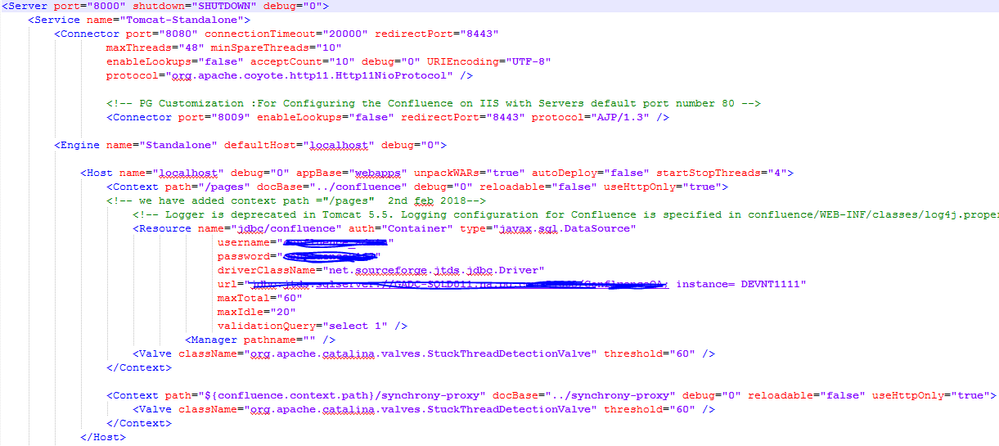
Task: Click the redacted username attribute line
Action: point(306,243)
